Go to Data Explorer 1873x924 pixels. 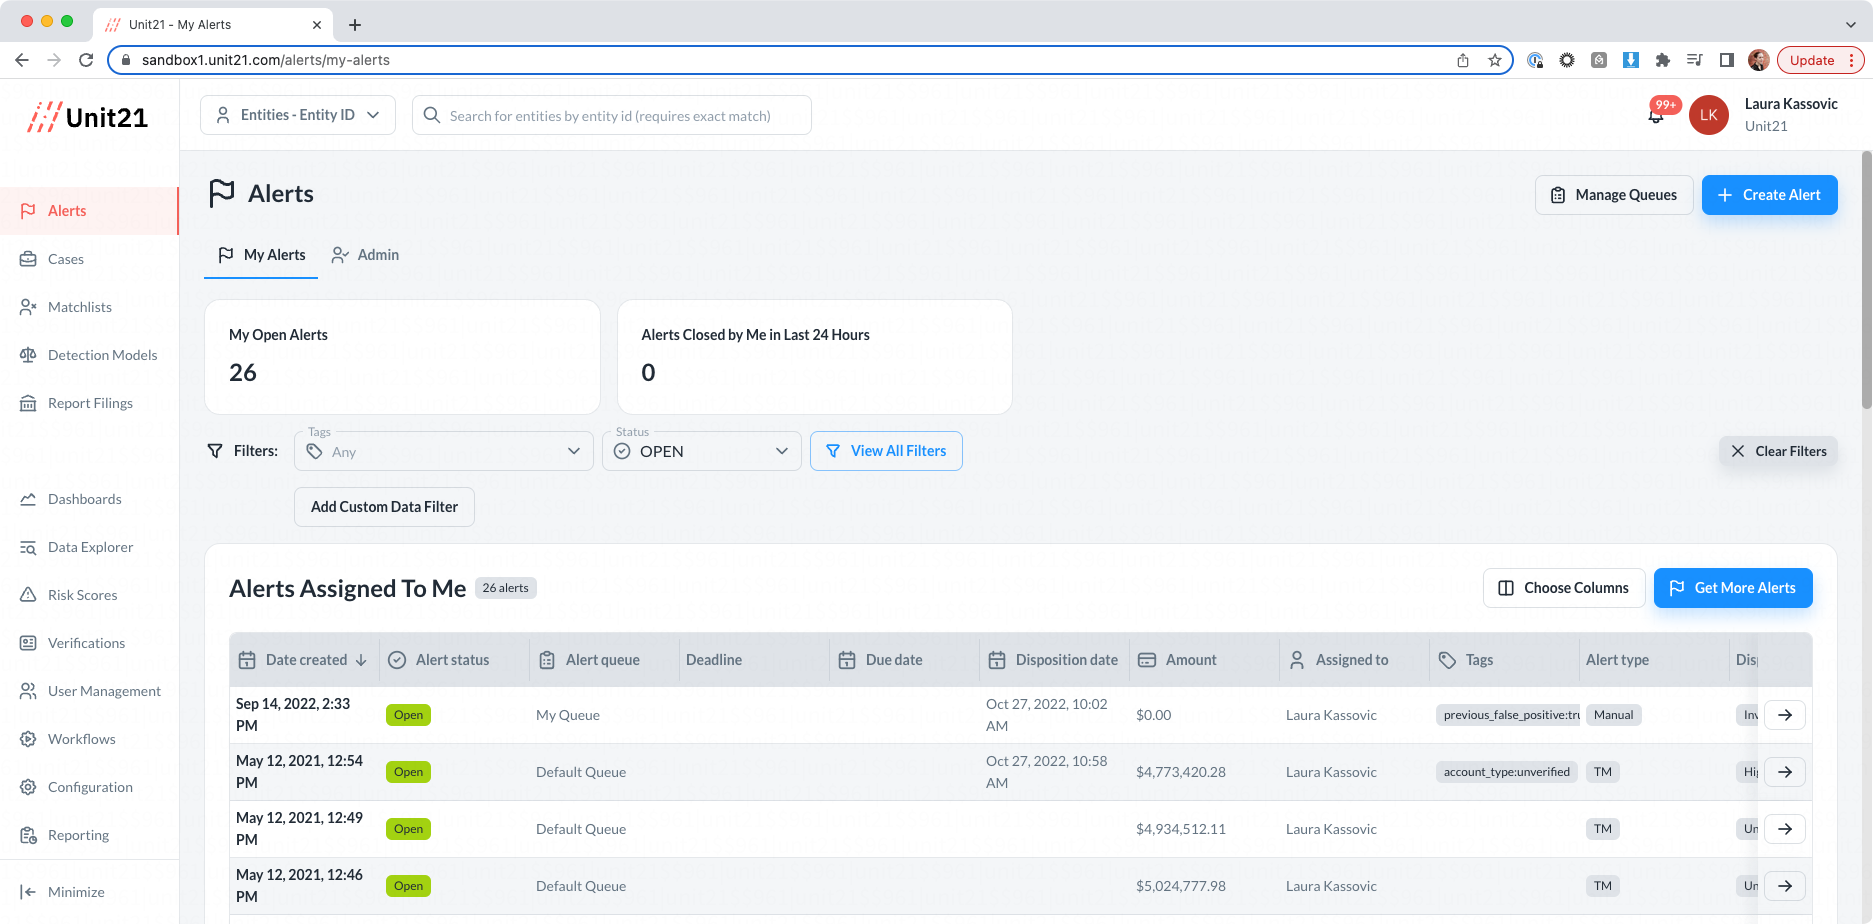click(x=89, y=547)
